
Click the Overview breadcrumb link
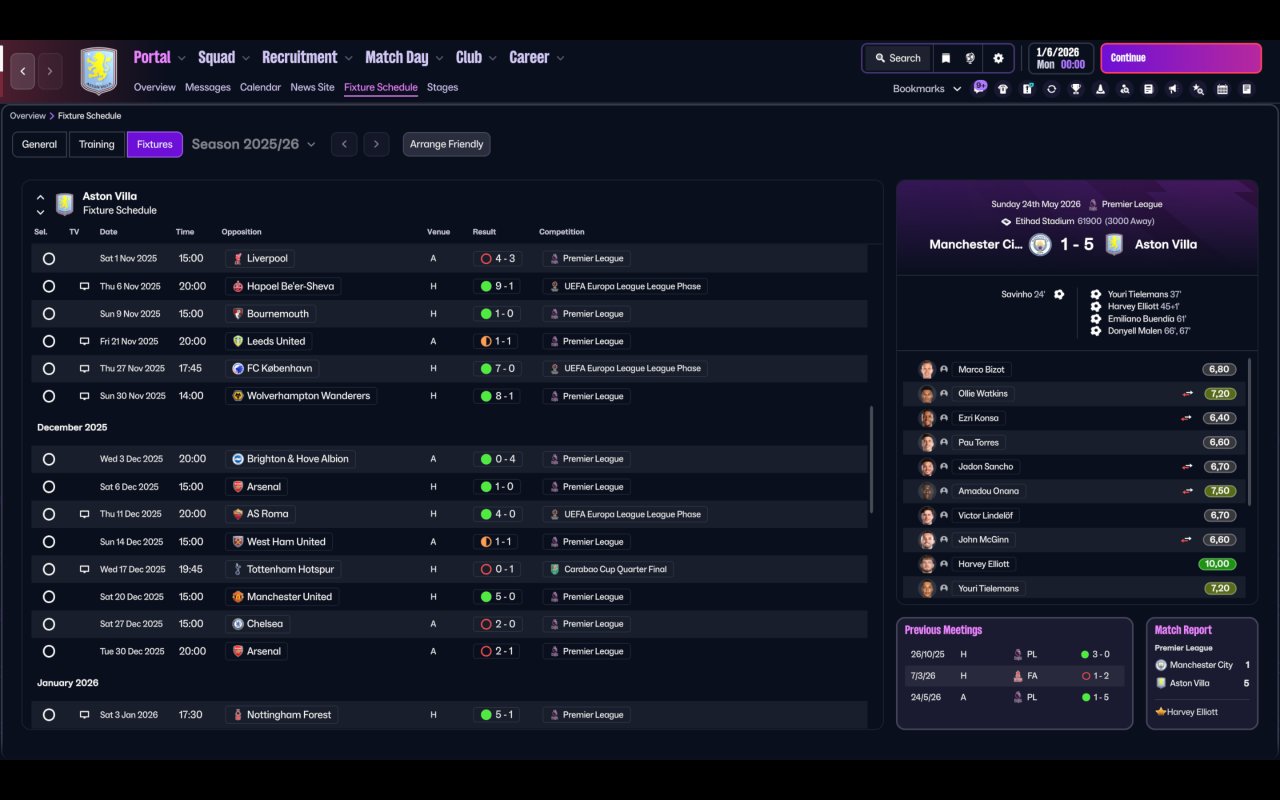[x=28, y=116]
